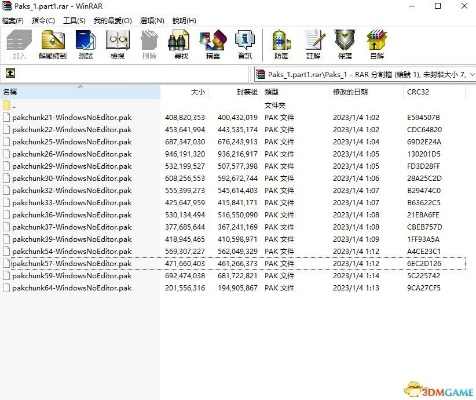The image size is (476, 400).
Task: Sort by the CRC32 column header
Action: coord(434,92)
